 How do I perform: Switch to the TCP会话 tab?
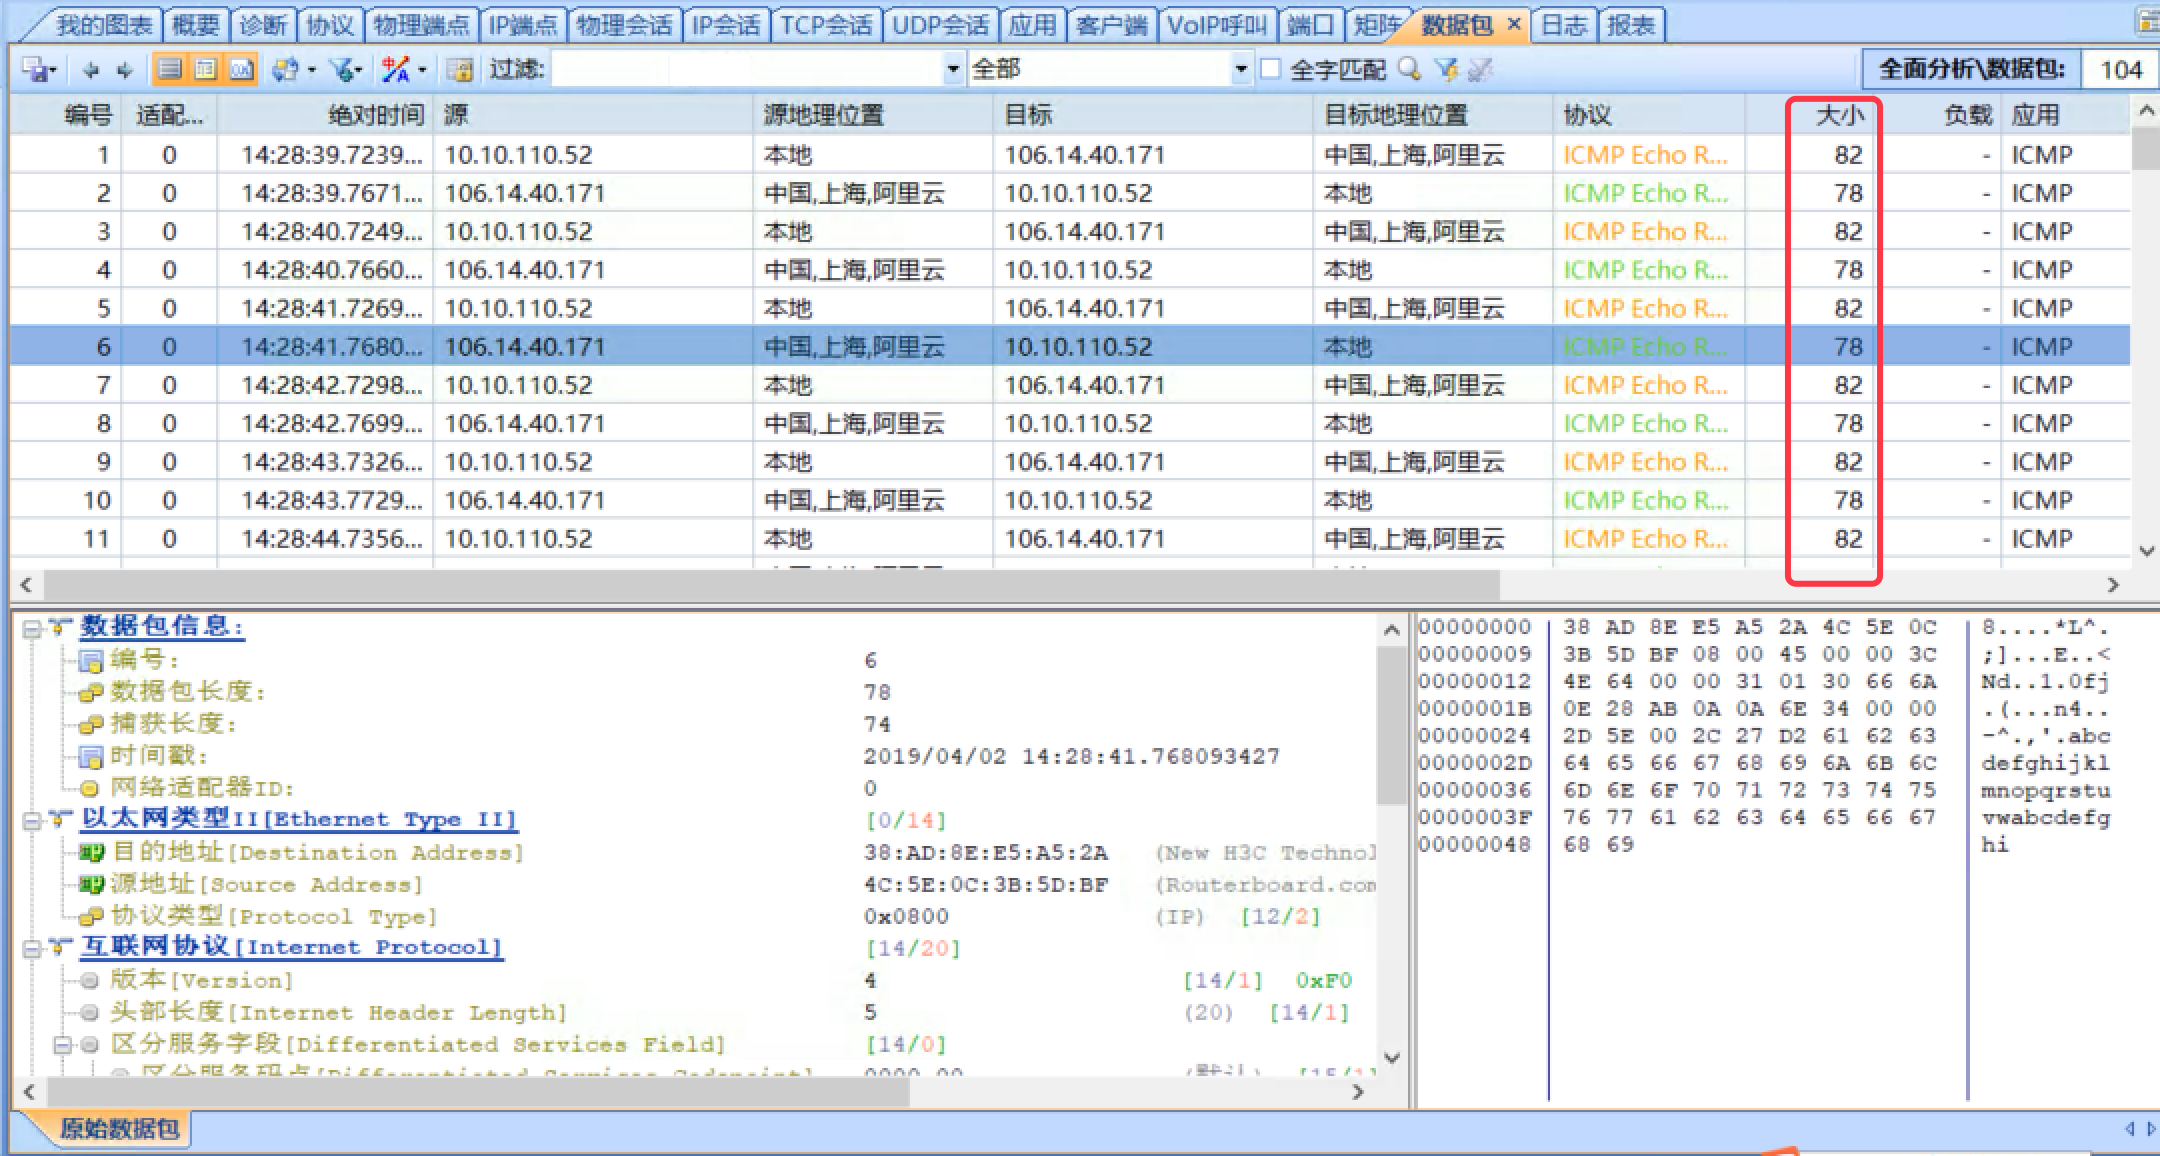[826, 25]
